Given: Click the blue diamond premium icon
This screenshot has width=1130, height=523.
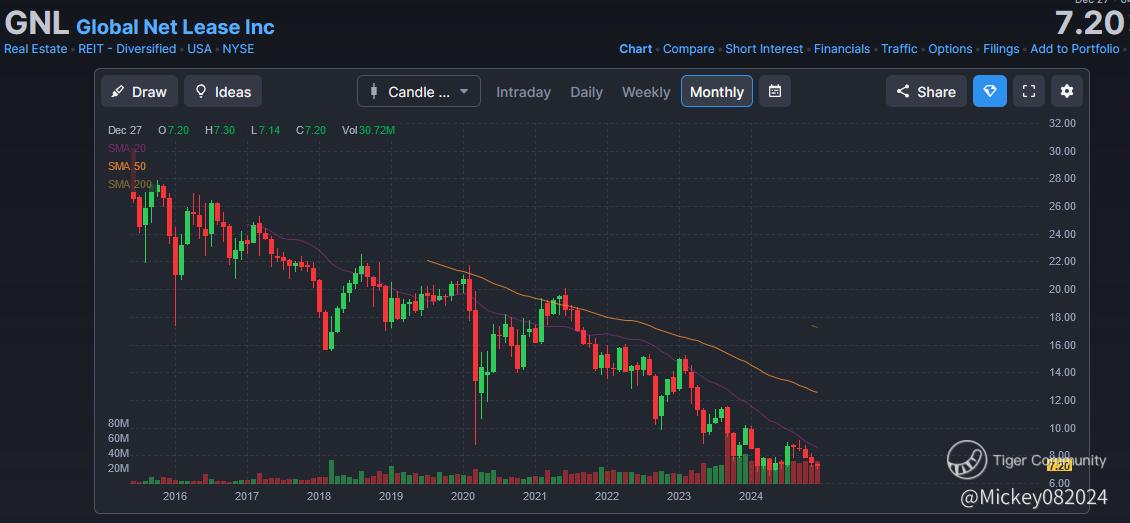Looking at the screenshot, I should point(989,91).
